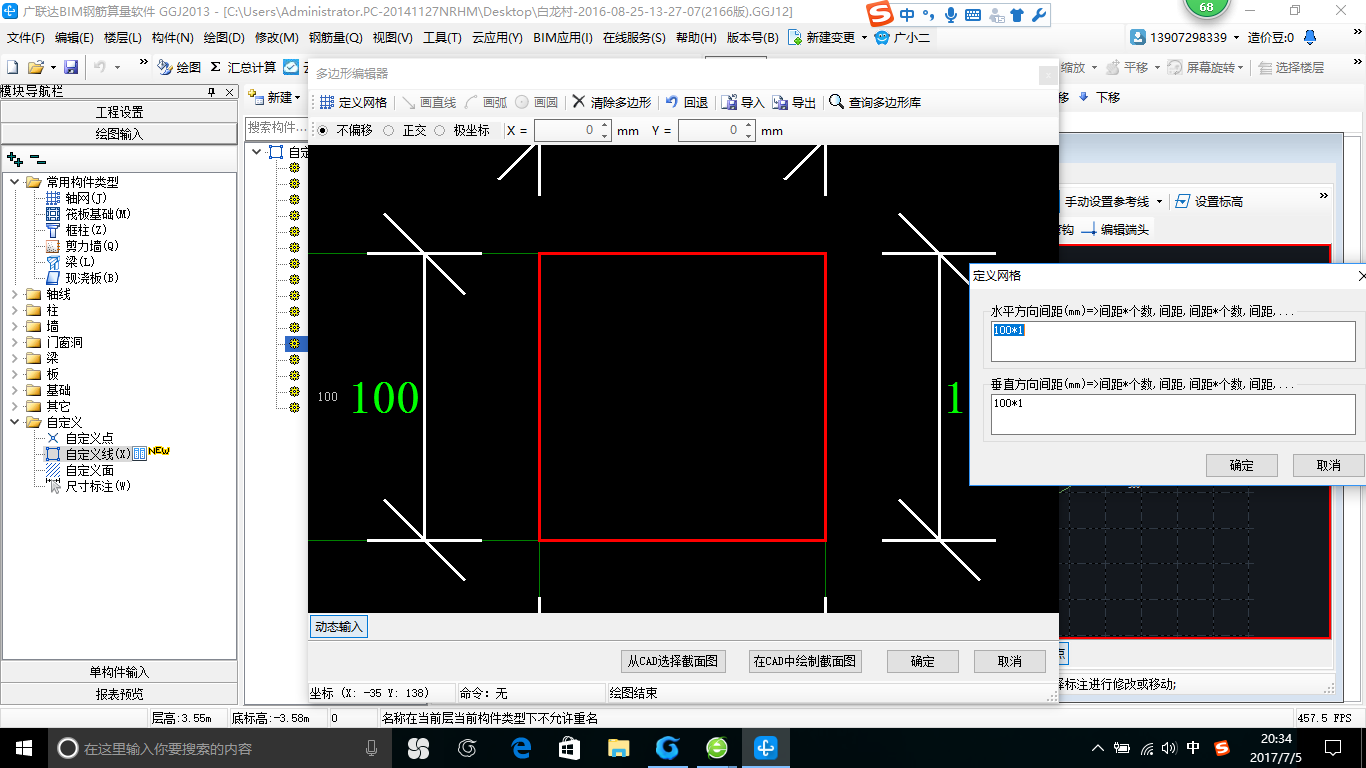Select the 极坐标 radio button

click(439, 130)
